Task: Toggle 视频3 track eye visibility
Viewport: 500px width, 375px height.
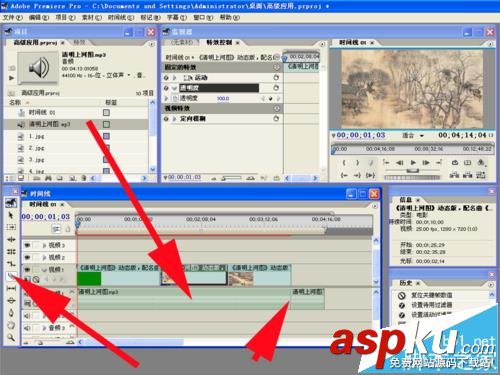Action: click(27, 245)
